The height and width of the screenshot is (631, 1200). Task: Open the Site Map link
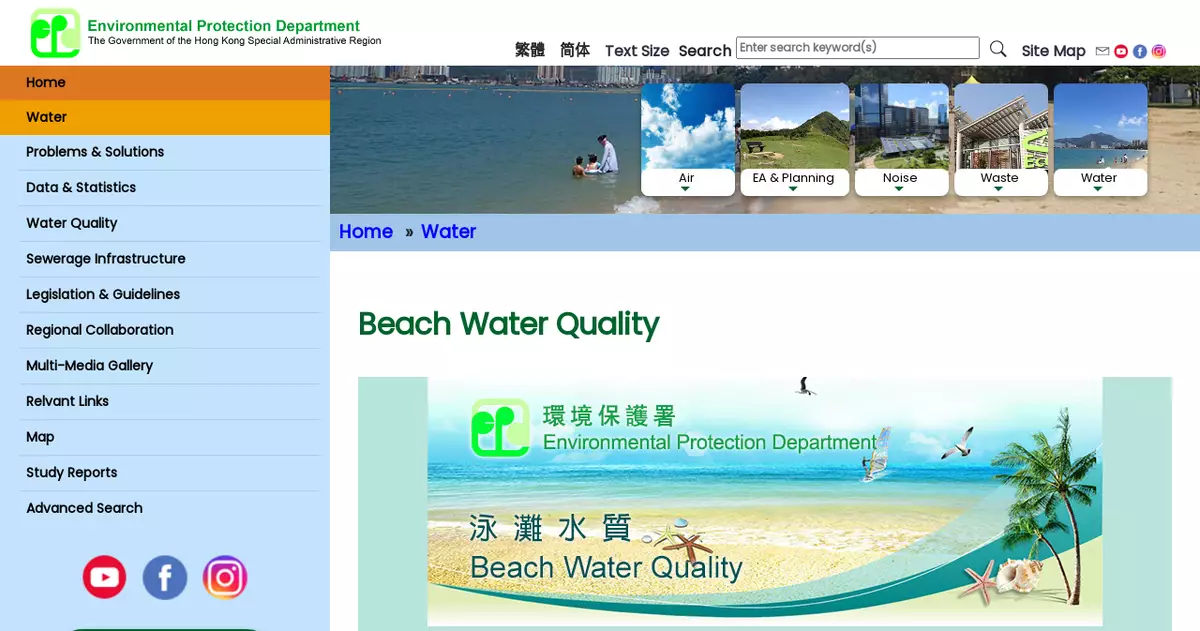click(1053, 51)
